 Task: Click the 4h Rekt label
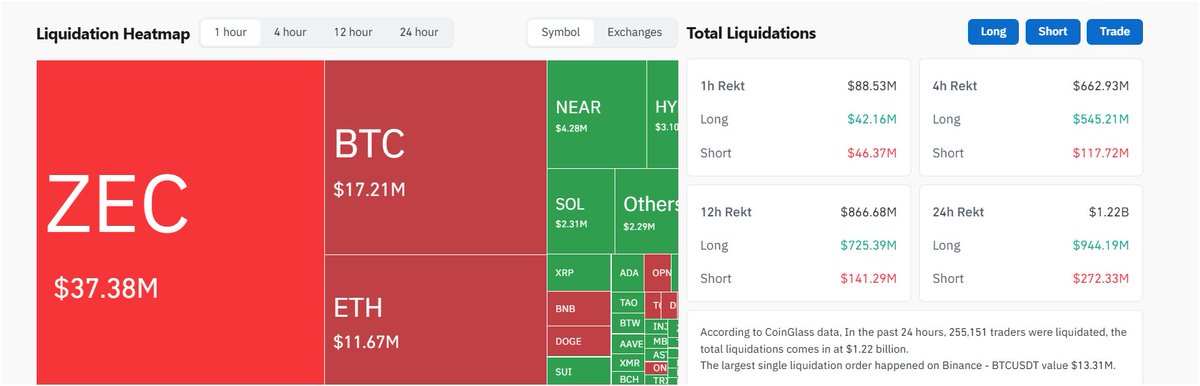[954, 86]
